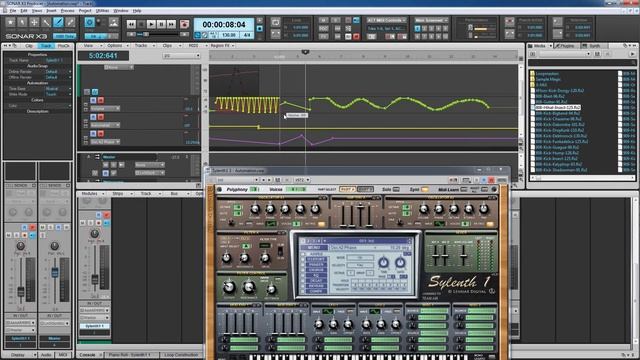Open the File menu
640x360 pixels.
[x=13, y=11]
